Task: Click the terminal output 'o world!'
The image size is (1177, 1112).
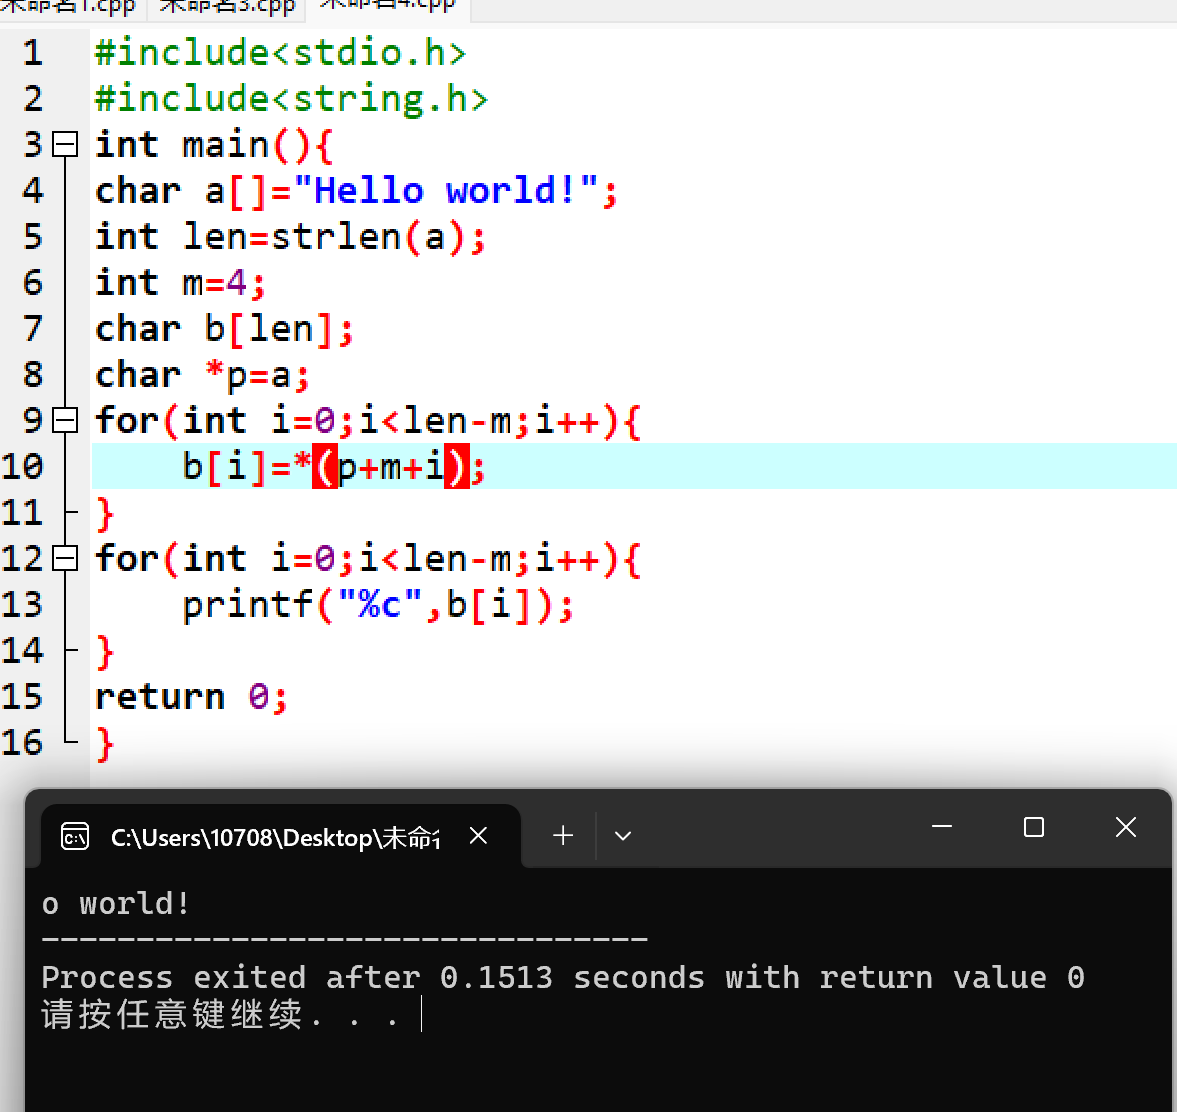Action: 116,904
